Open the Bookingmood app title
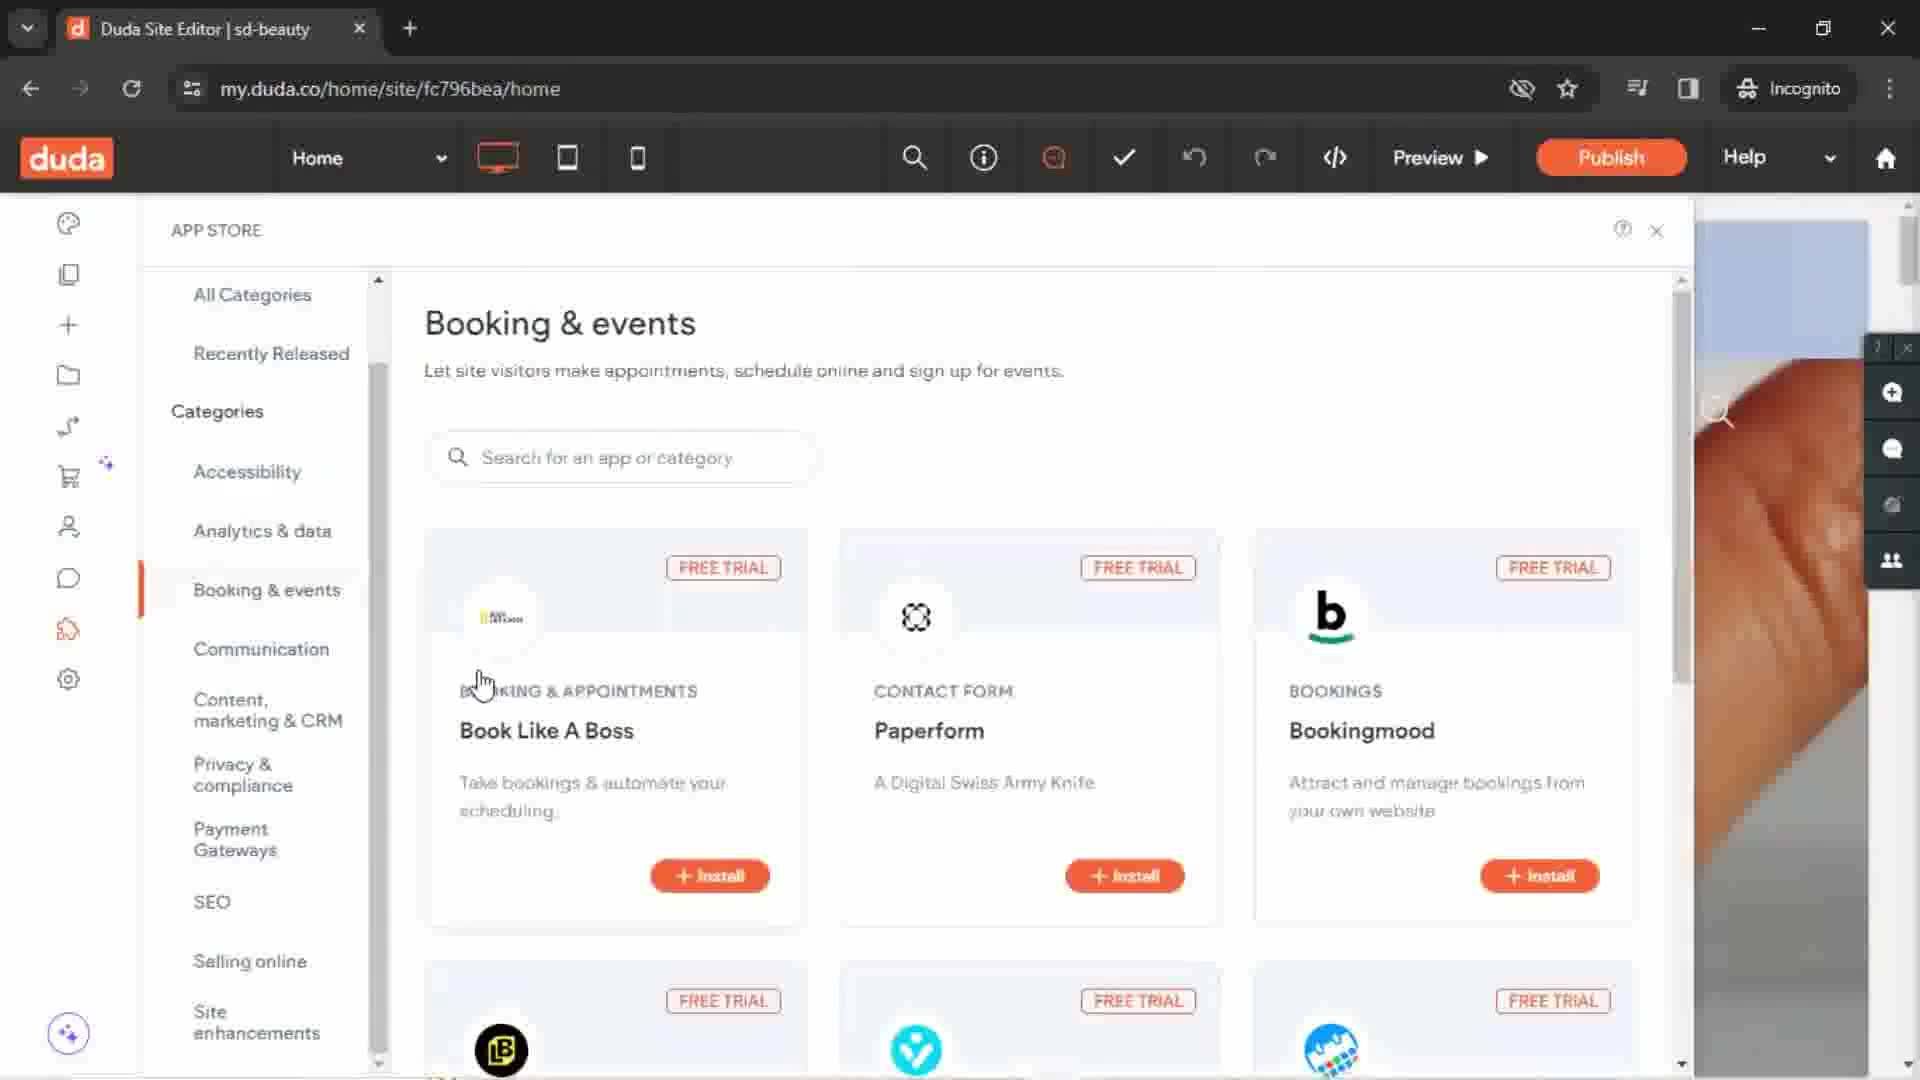 click(x=1361, y=731)
